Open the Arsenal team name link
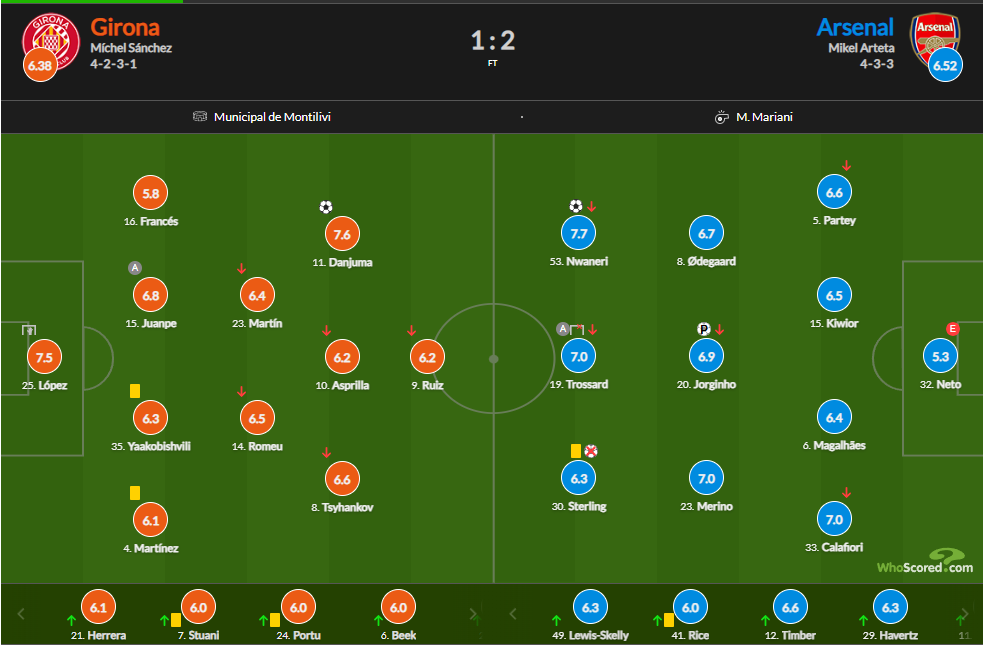 tap(855, 28)
